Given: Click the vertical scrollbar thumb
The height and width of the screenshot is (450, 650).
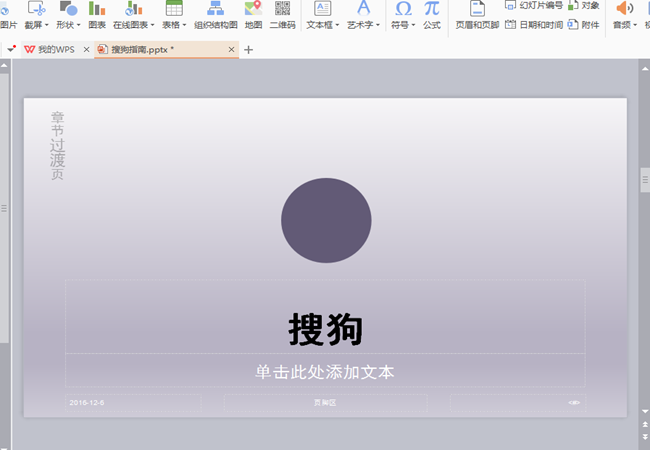Looking at the screenshot, I should (645, 180).
